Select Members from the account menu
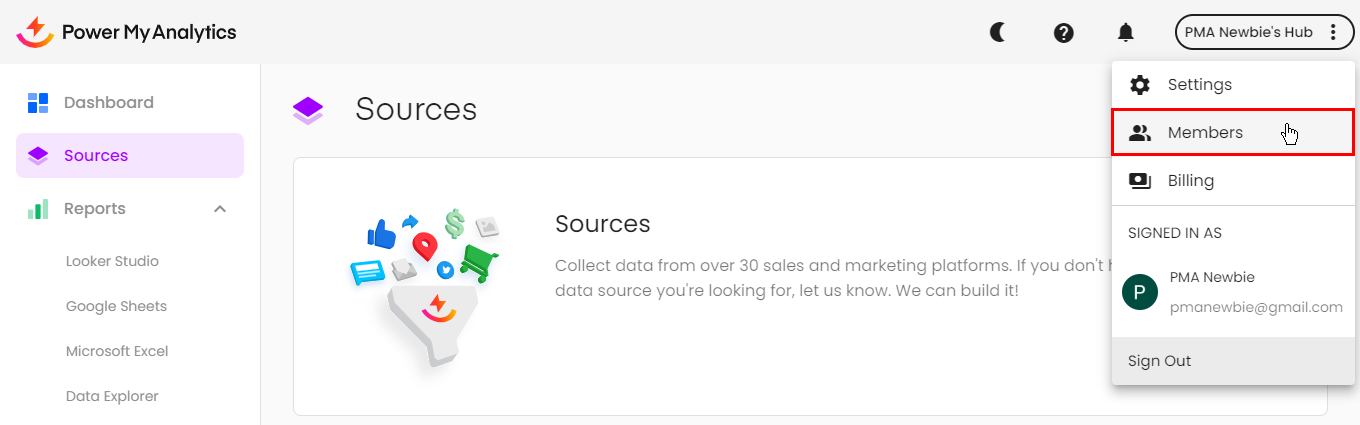 (x=1205, y=133)
